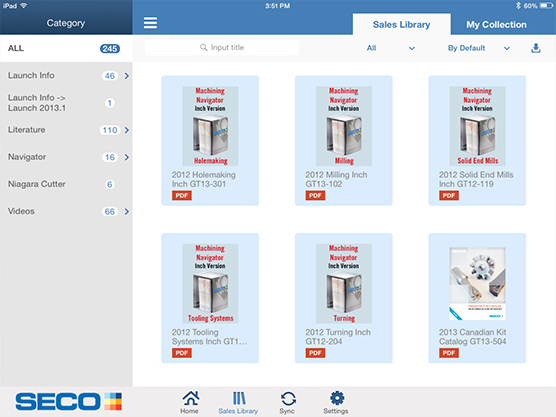
Task: Switch to the My Collection tab
Action: (x=496, y=24)
